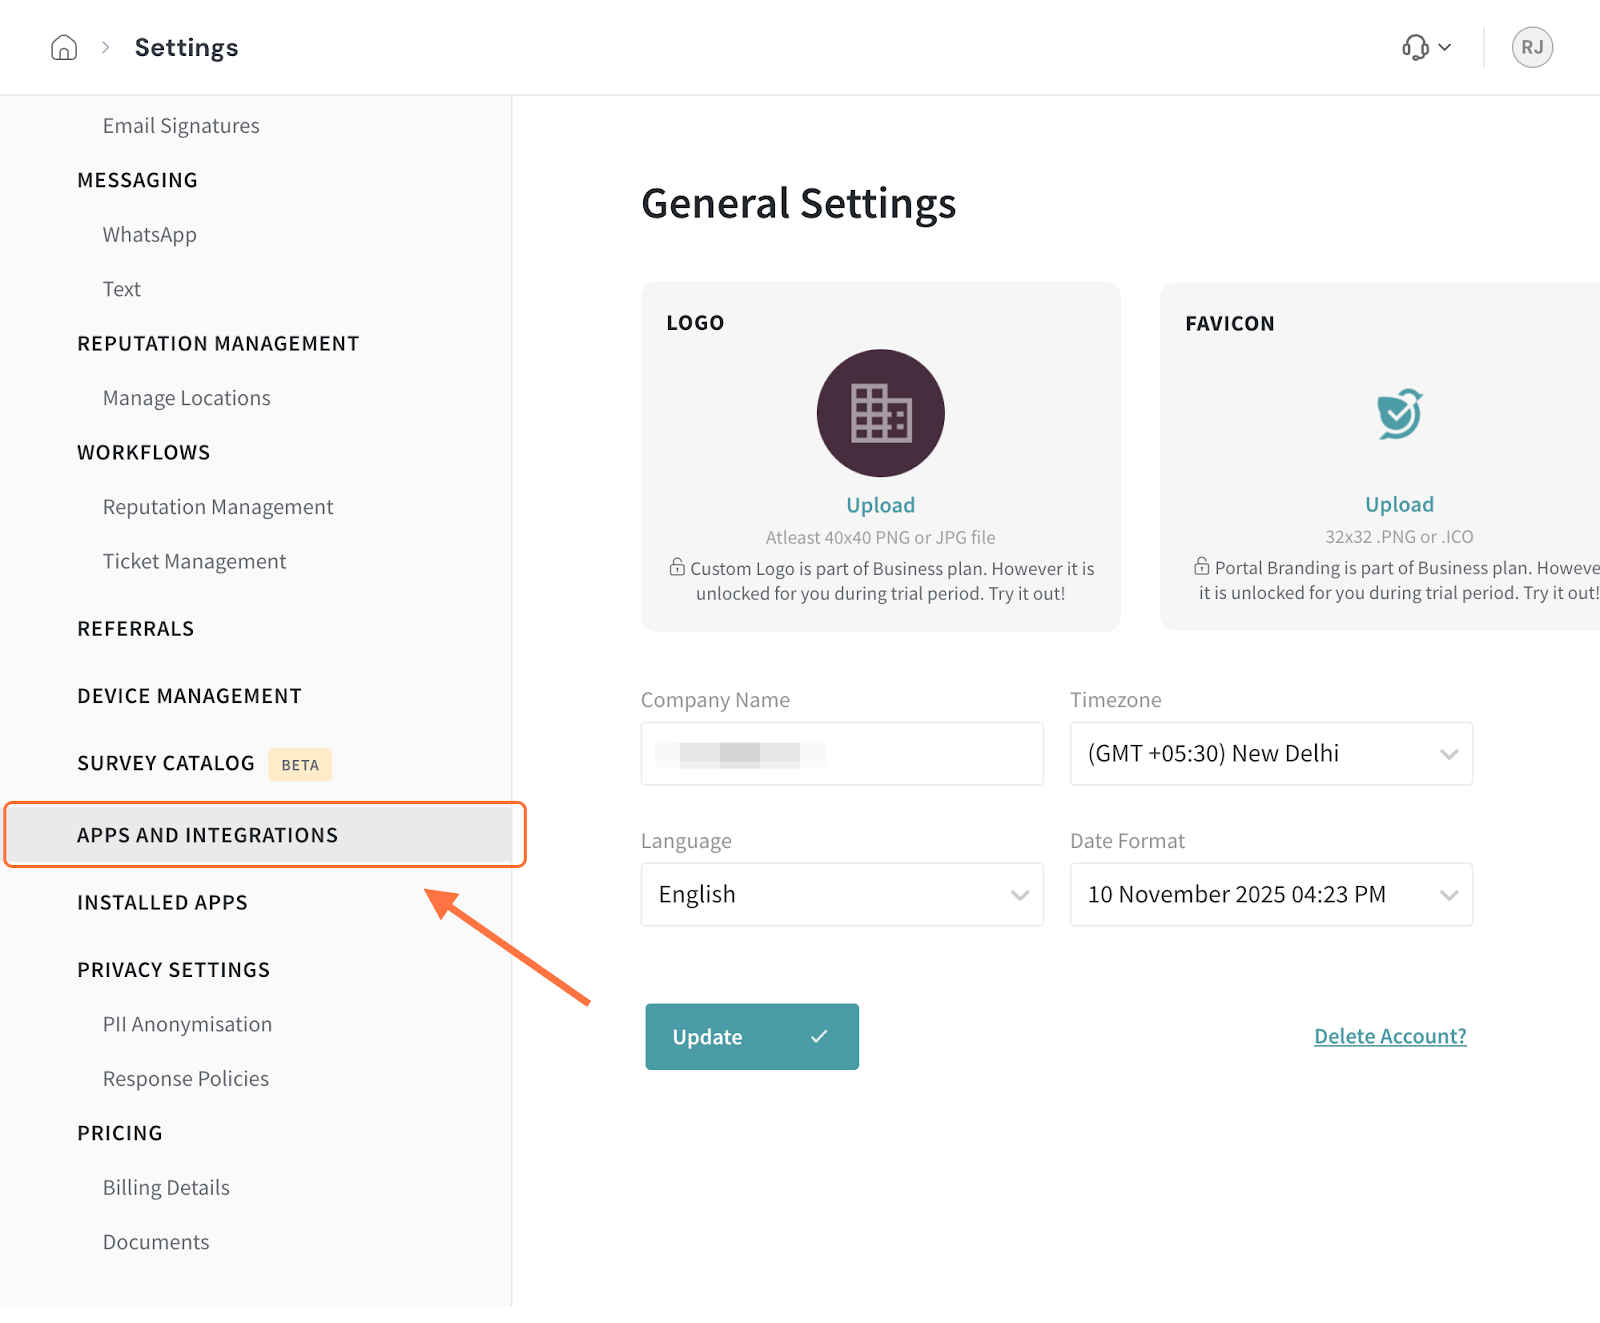Open the headset support menu

point(1425,47)
